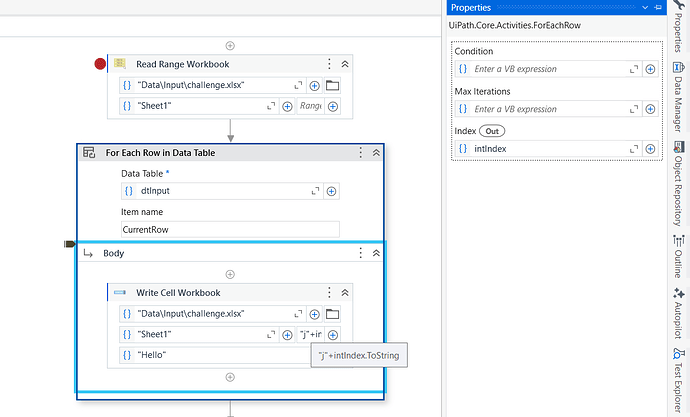
Task: Click the intIndex Index field
Action: [548, 149]
